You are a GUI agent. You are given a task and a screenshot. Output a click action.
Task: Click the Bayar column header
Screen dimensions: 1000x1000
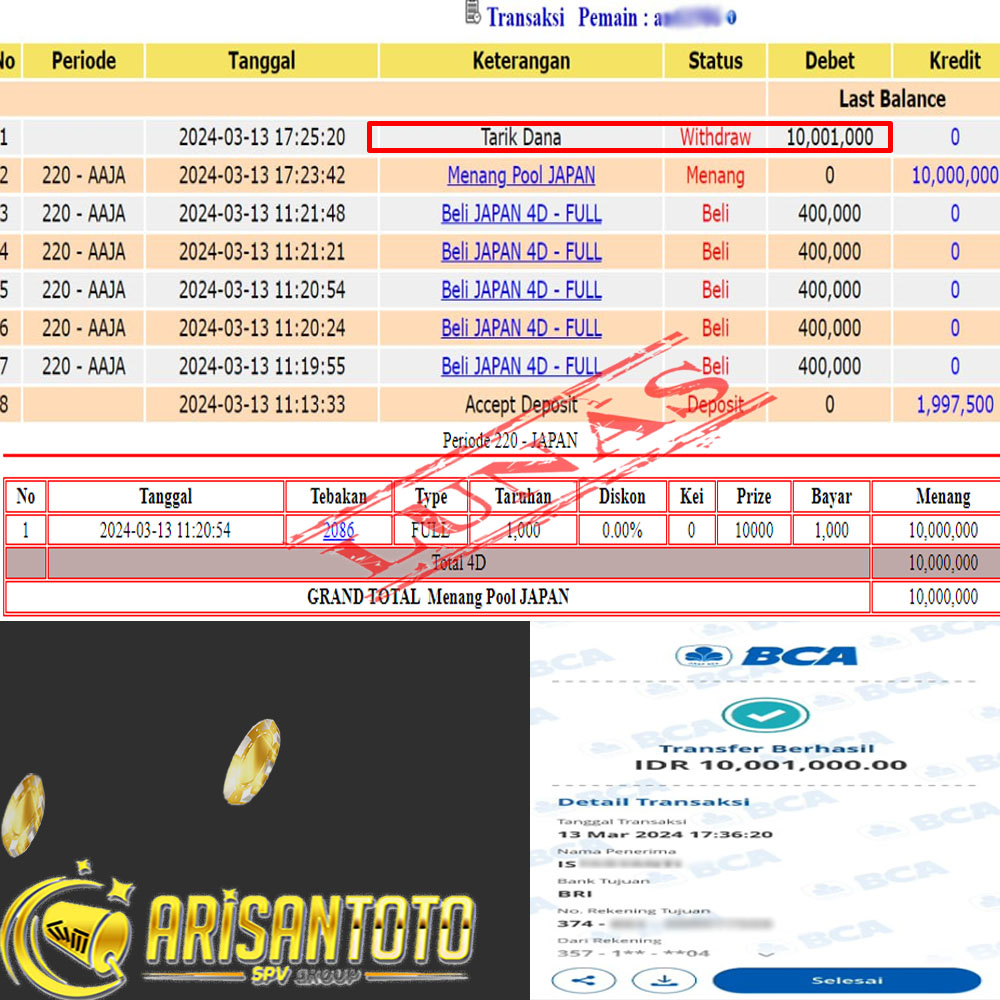coord(831,496)
